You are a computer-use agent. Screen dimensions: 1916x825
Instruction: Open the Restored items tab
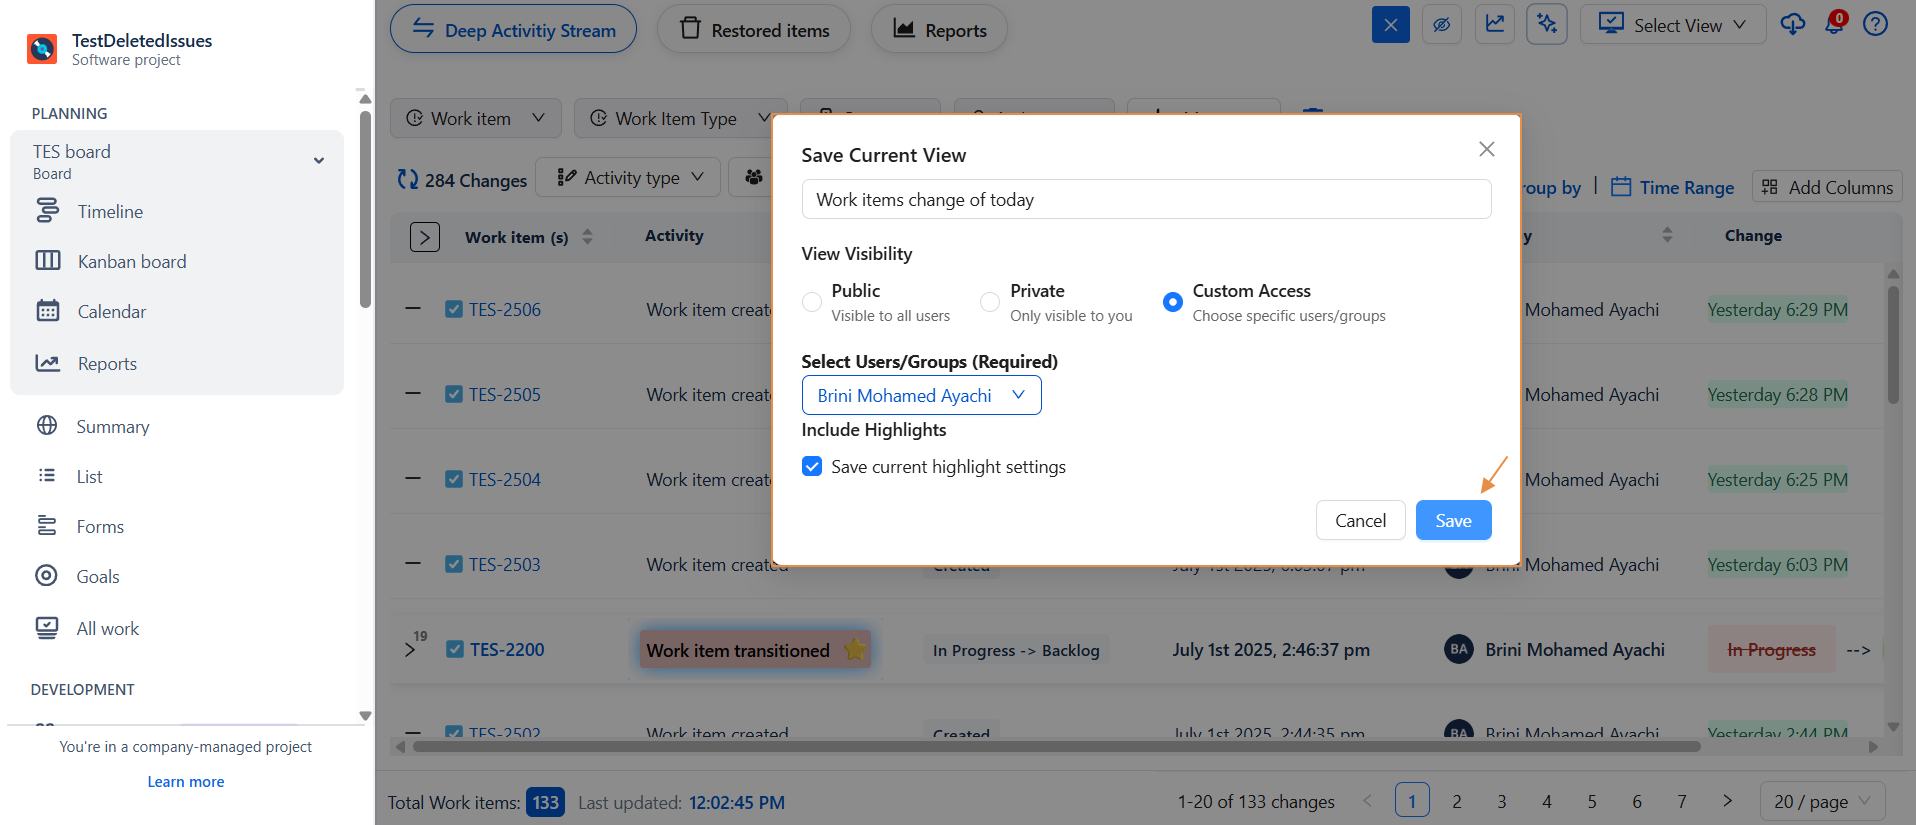754,30
